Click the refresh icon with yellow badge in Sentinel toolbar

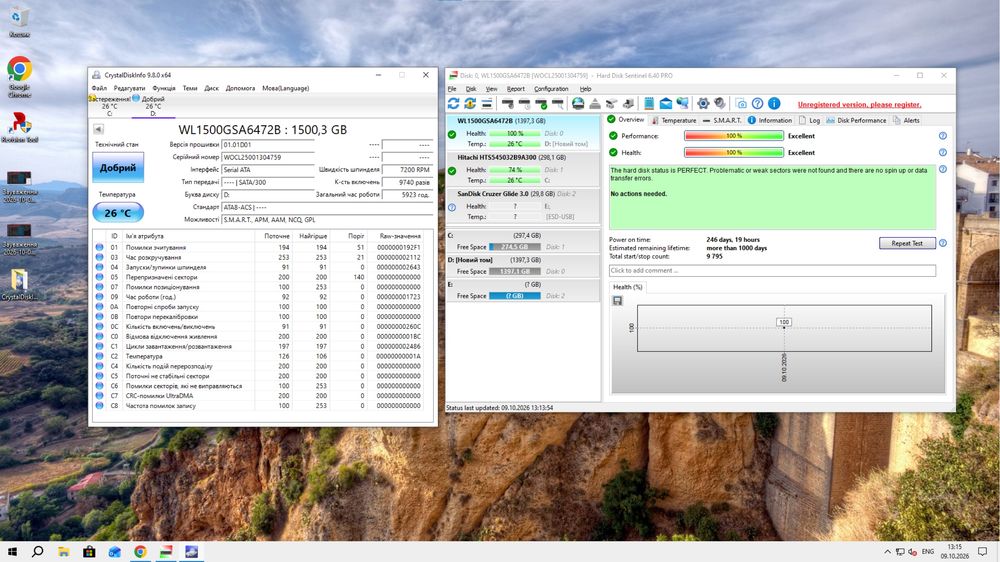pos(470,103)
